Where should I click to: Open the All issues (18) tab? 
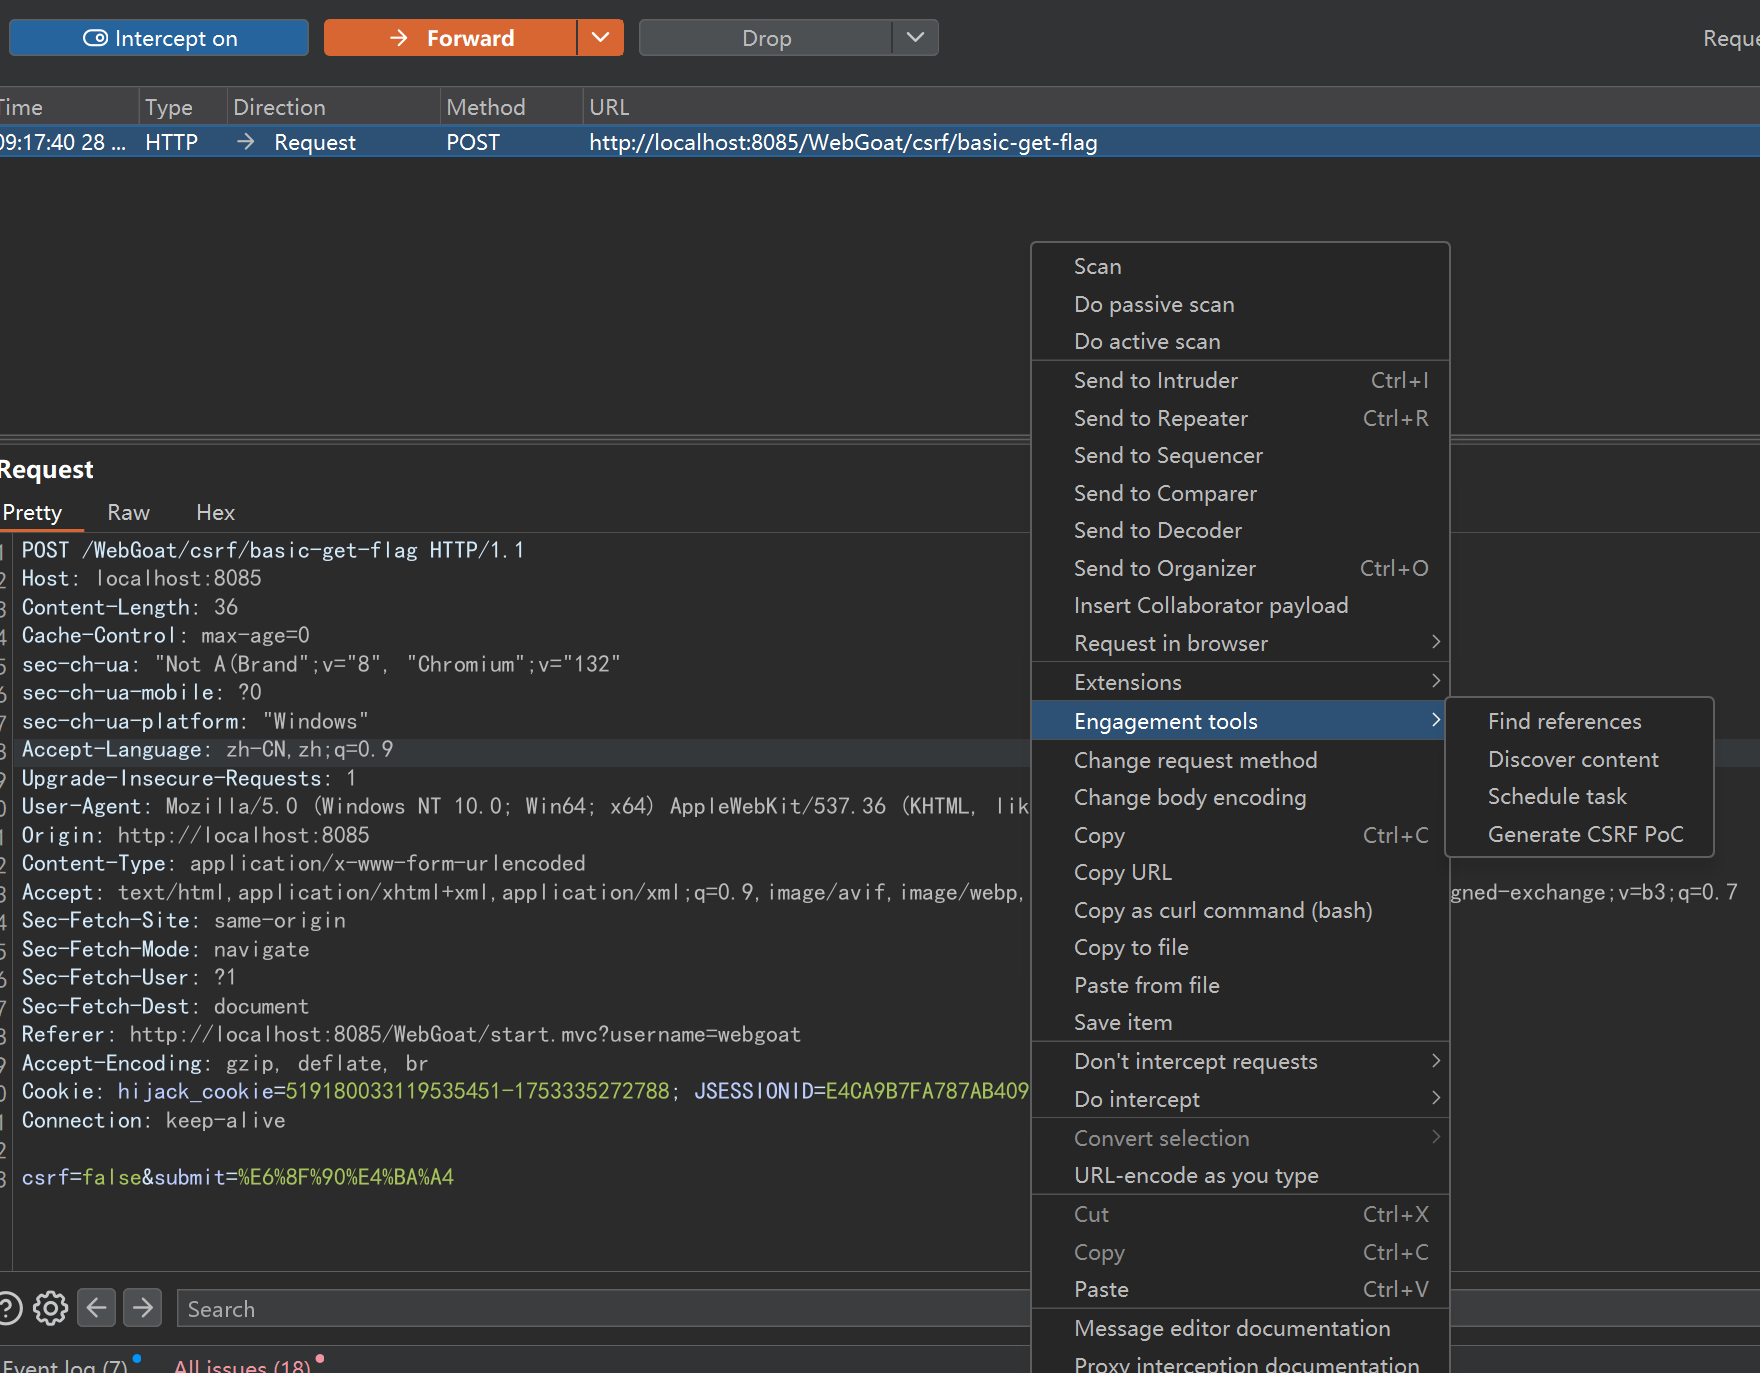(x=242, y=1365)
